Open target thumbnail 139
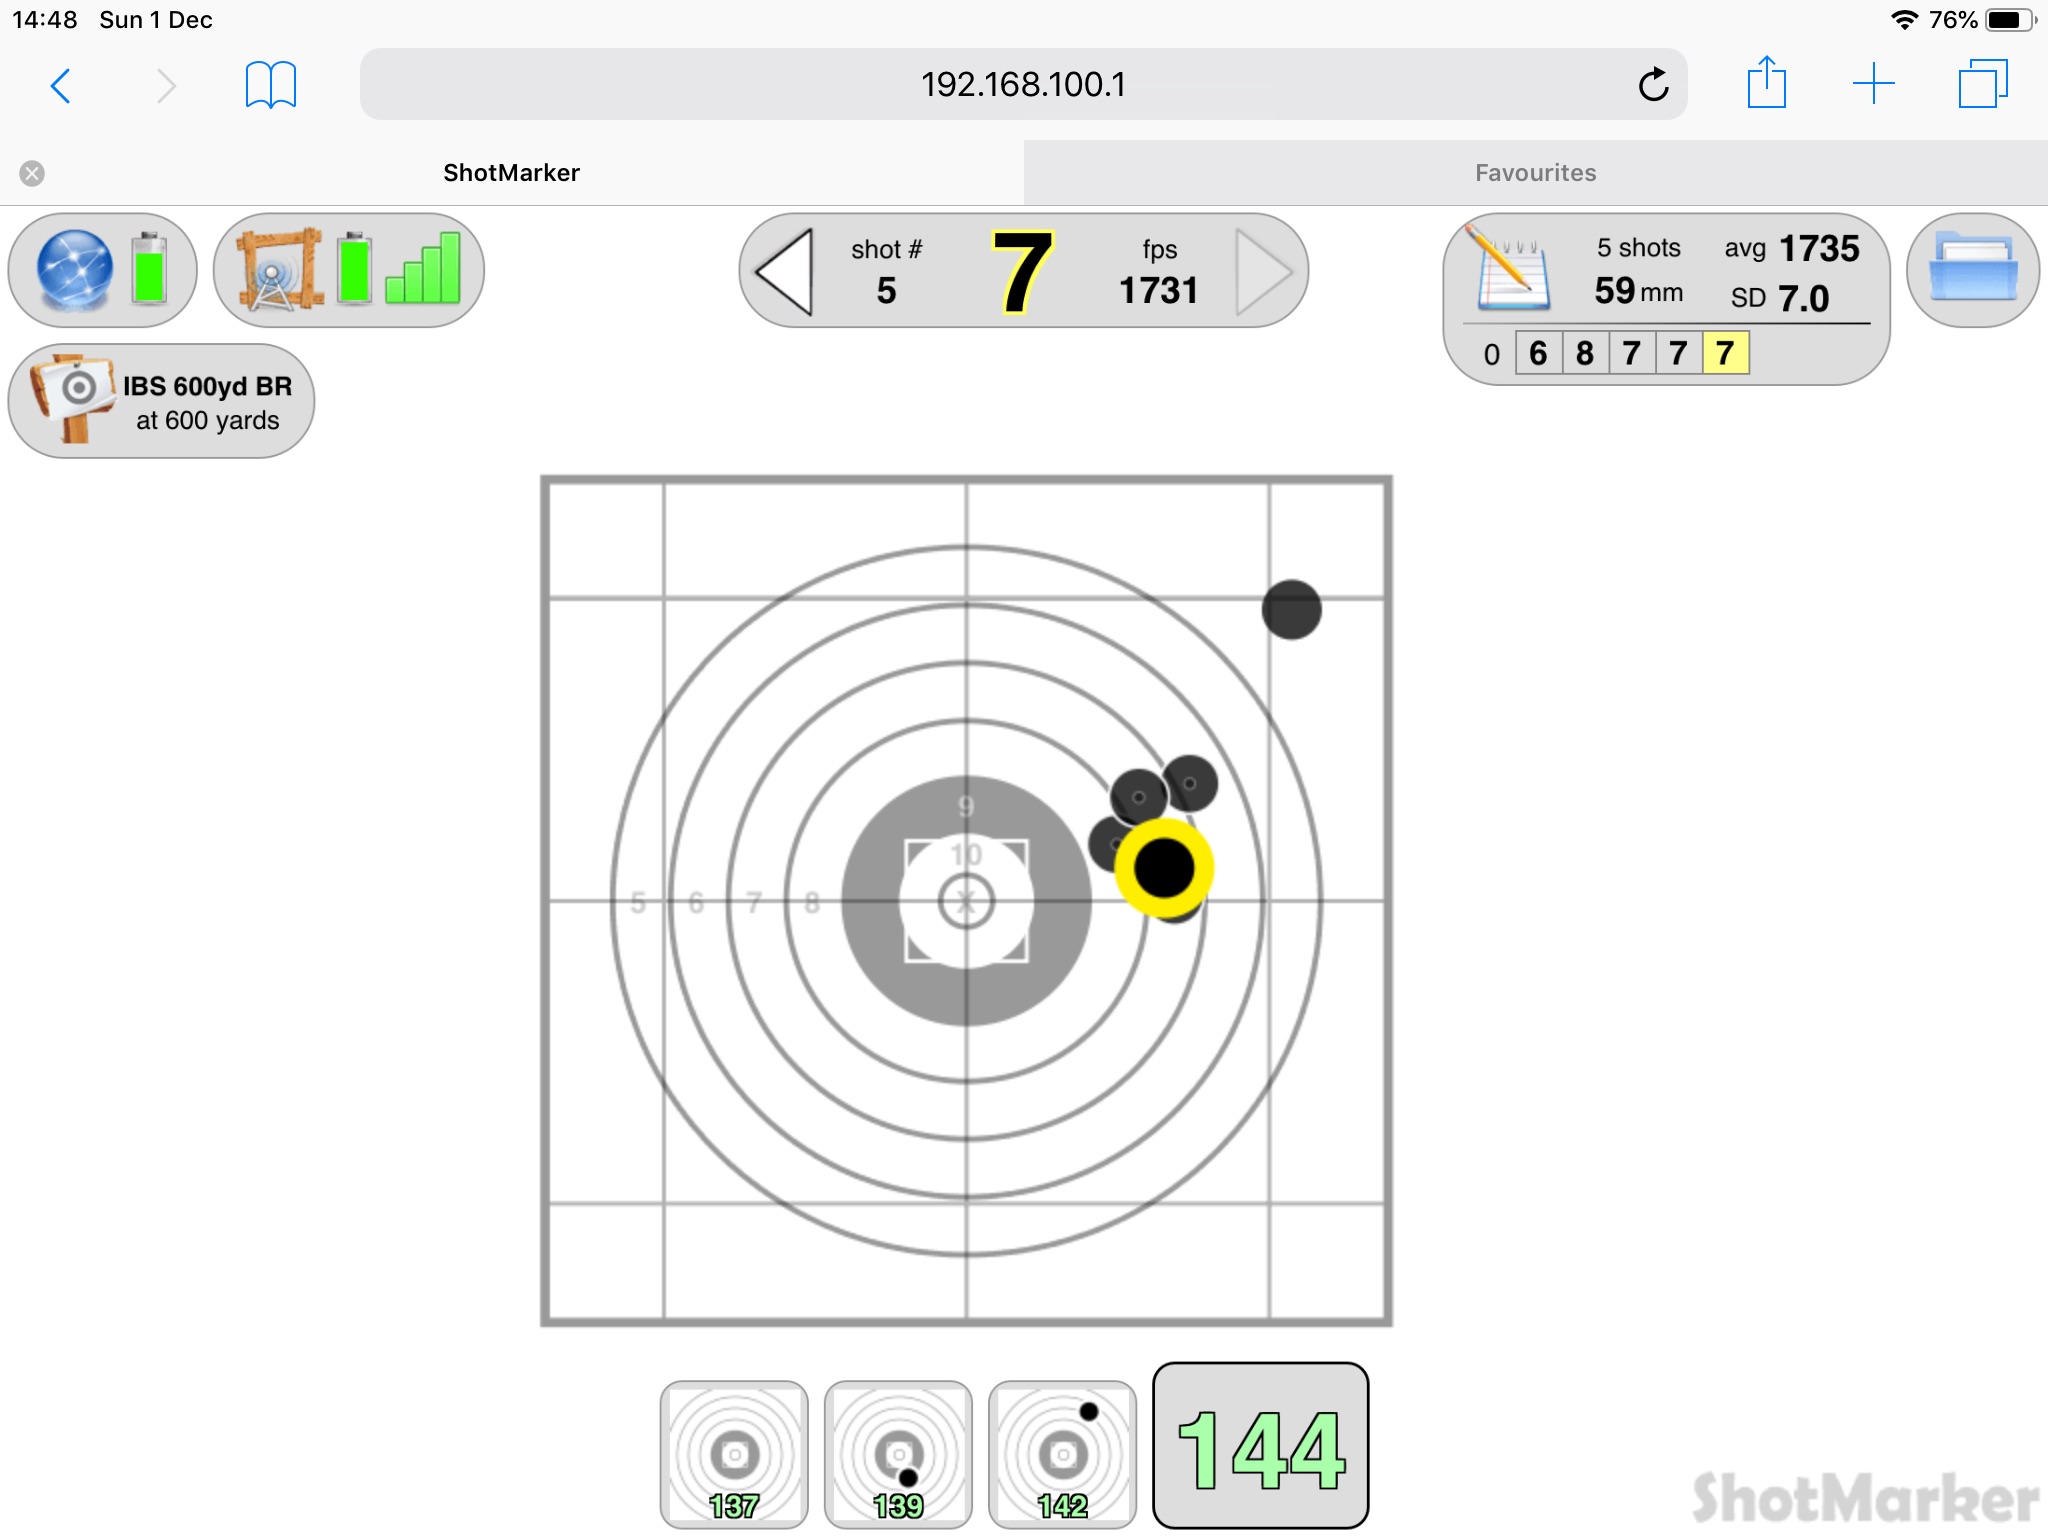 tap(898, 1454)
